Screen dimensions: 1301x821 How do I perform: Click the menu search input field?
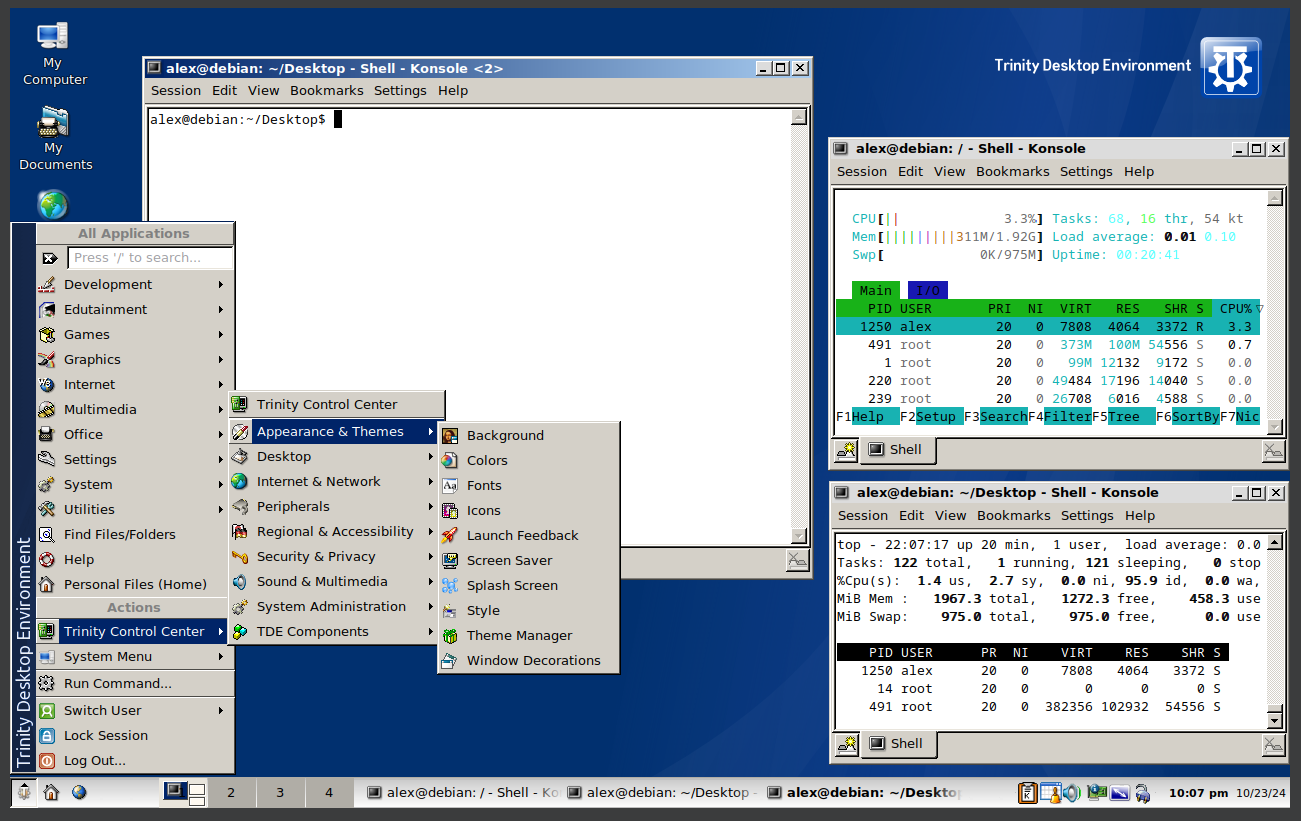(150, 258)
